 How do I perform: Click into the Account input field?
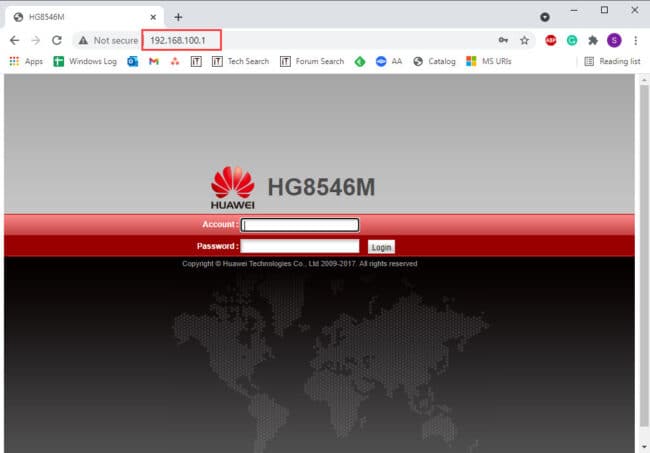[300, 225]
